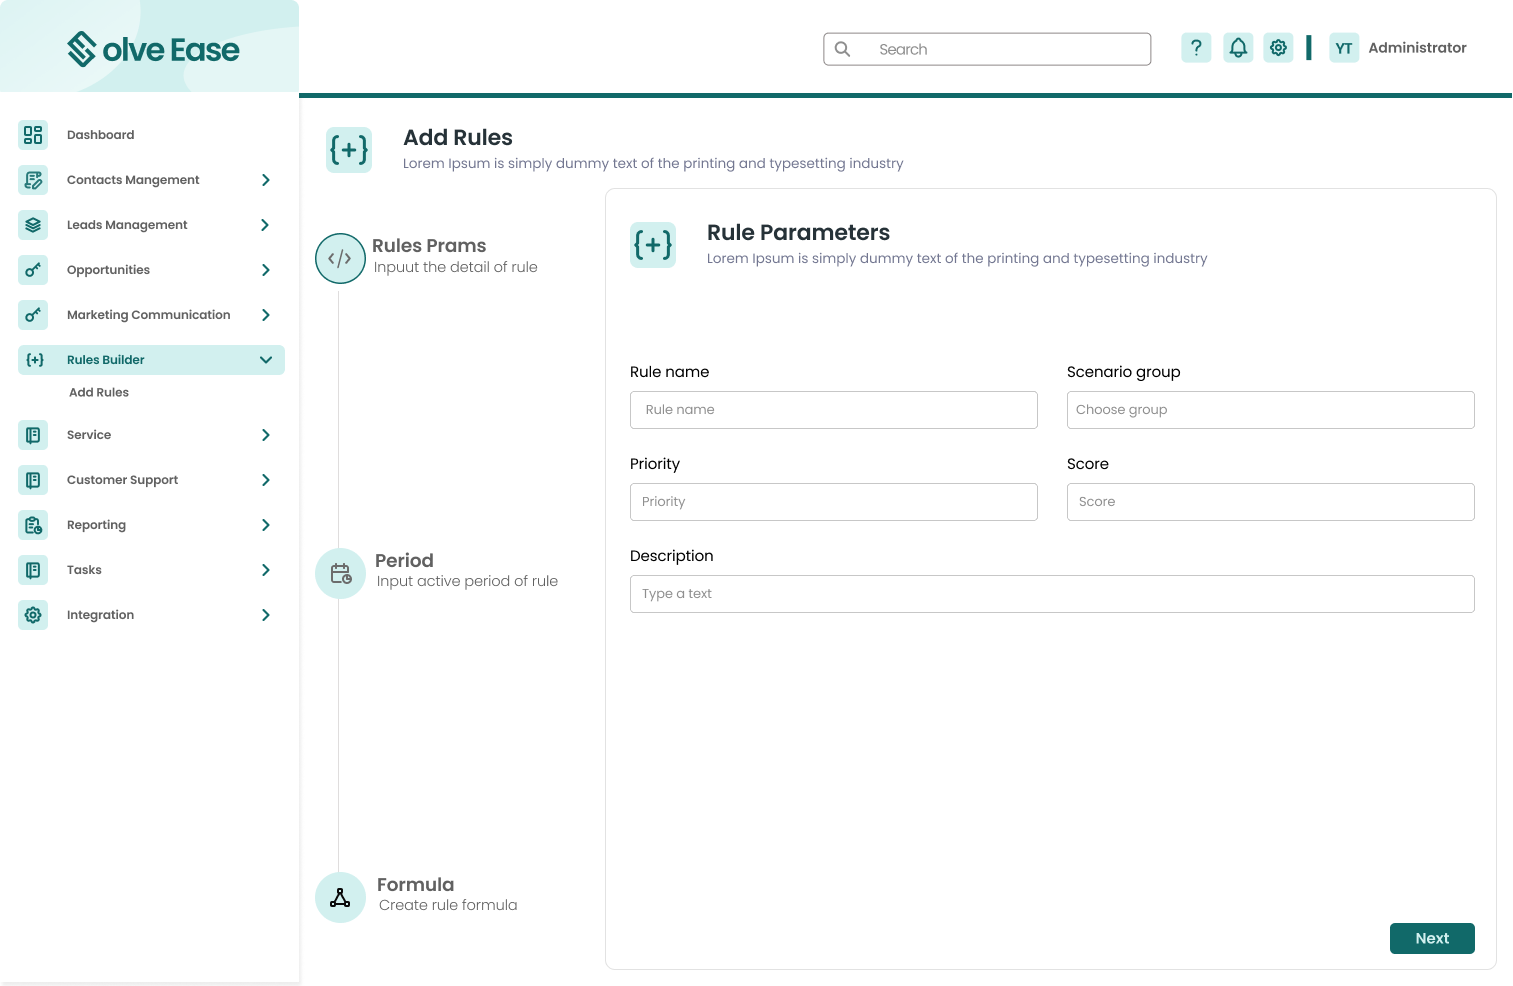
Task: Expand Customer Support submenu chevron
Action: click(265, 480)
